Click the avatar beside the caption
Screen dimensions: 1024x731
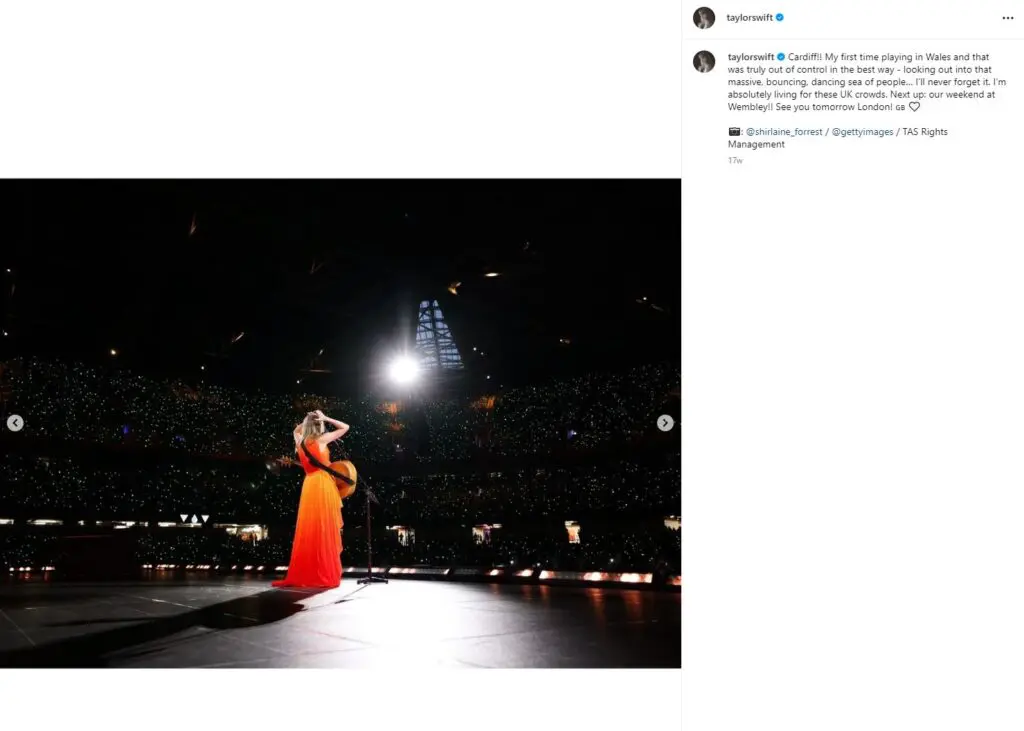[x=704, y=61]
